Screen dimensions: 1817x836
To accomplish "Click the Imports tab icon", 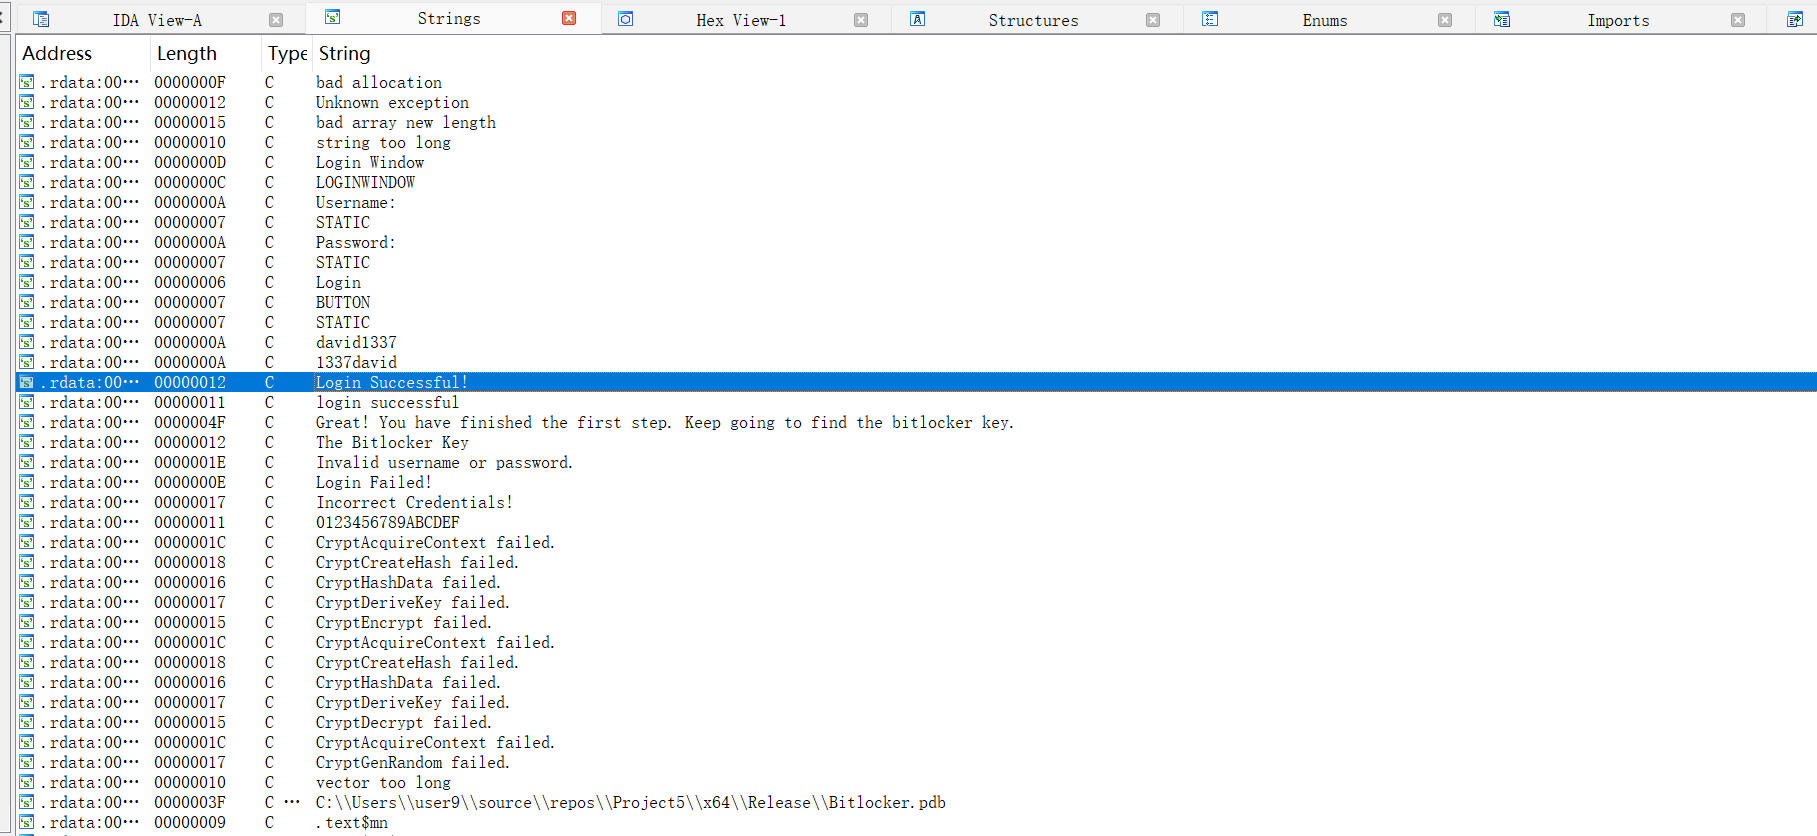I will (x=1502, y=20).
